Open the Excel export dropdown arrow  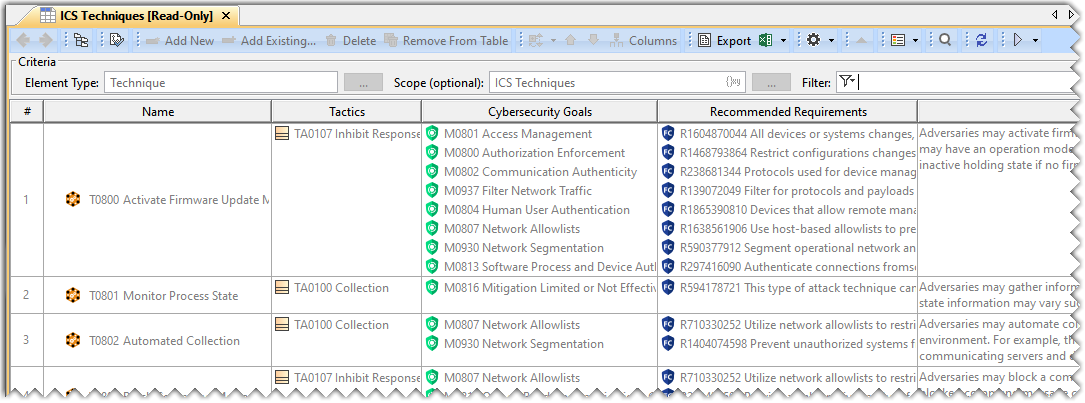784,41
